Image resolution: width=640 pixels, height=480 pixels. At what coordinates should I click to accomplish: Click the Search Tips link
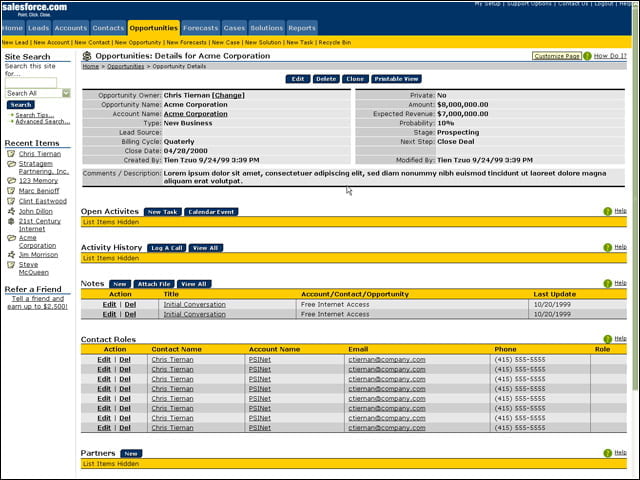tap(35, 115)
